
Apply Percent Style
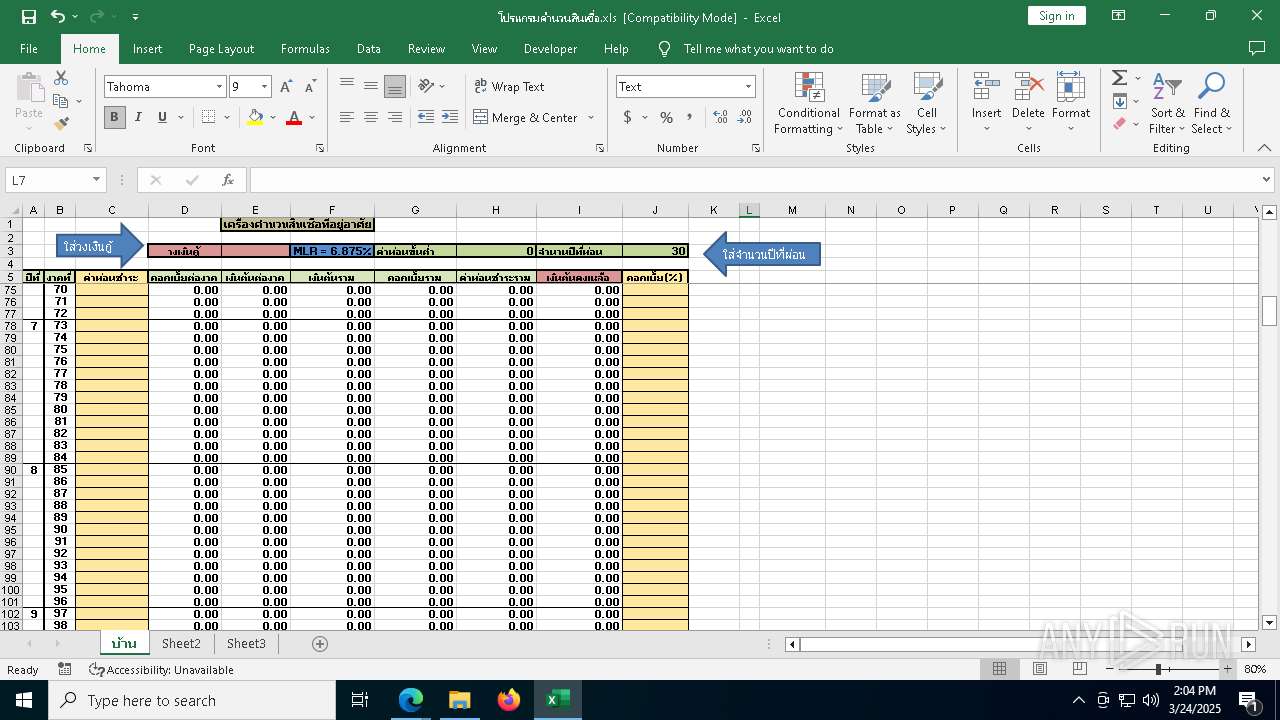pos(666,117)
